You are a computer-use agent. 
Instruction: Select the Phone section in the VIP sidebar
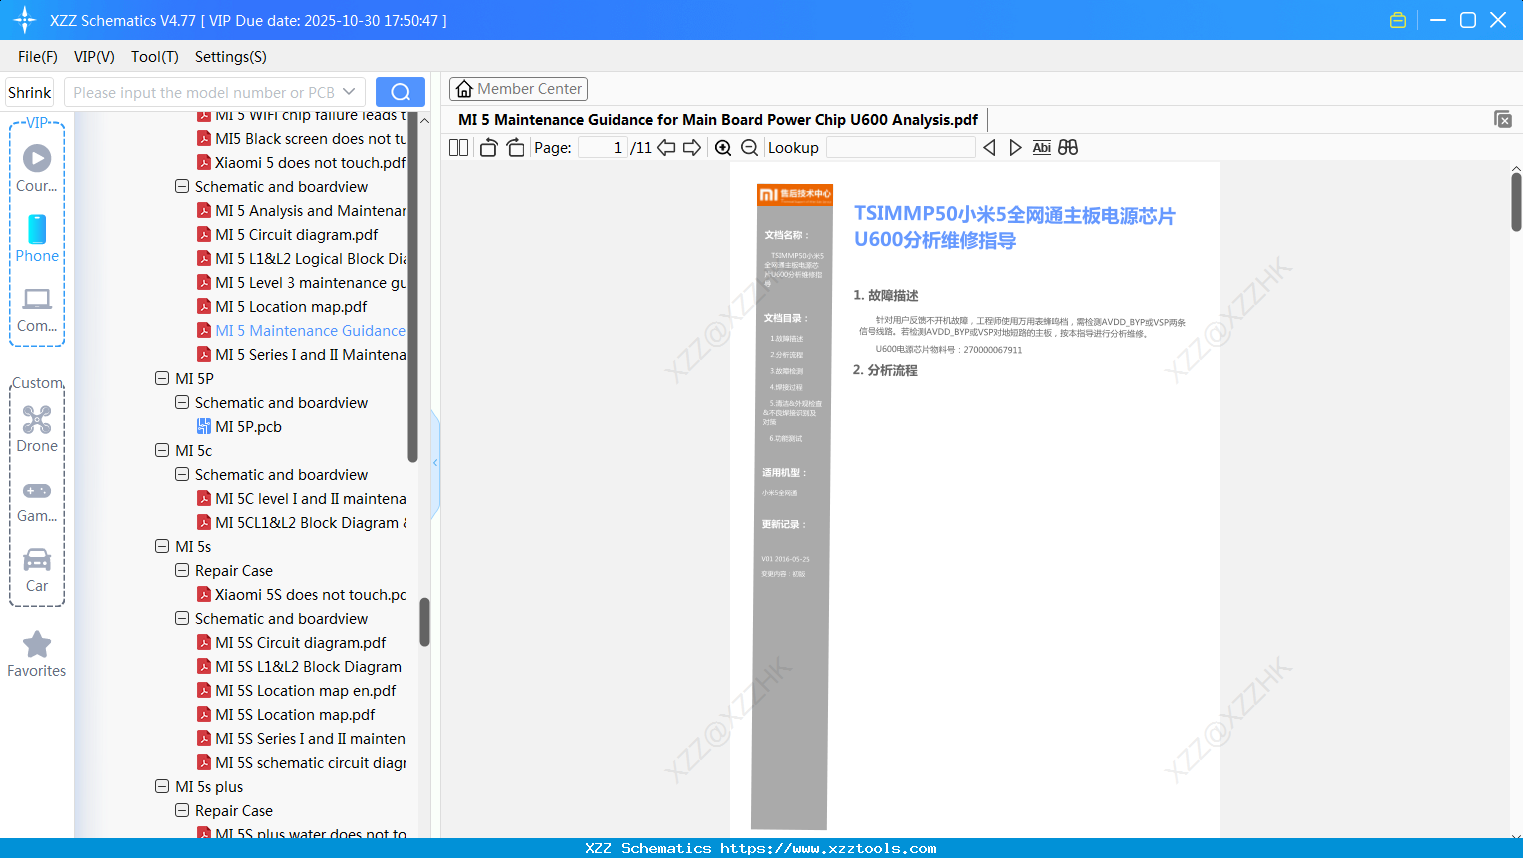point(37,238)
